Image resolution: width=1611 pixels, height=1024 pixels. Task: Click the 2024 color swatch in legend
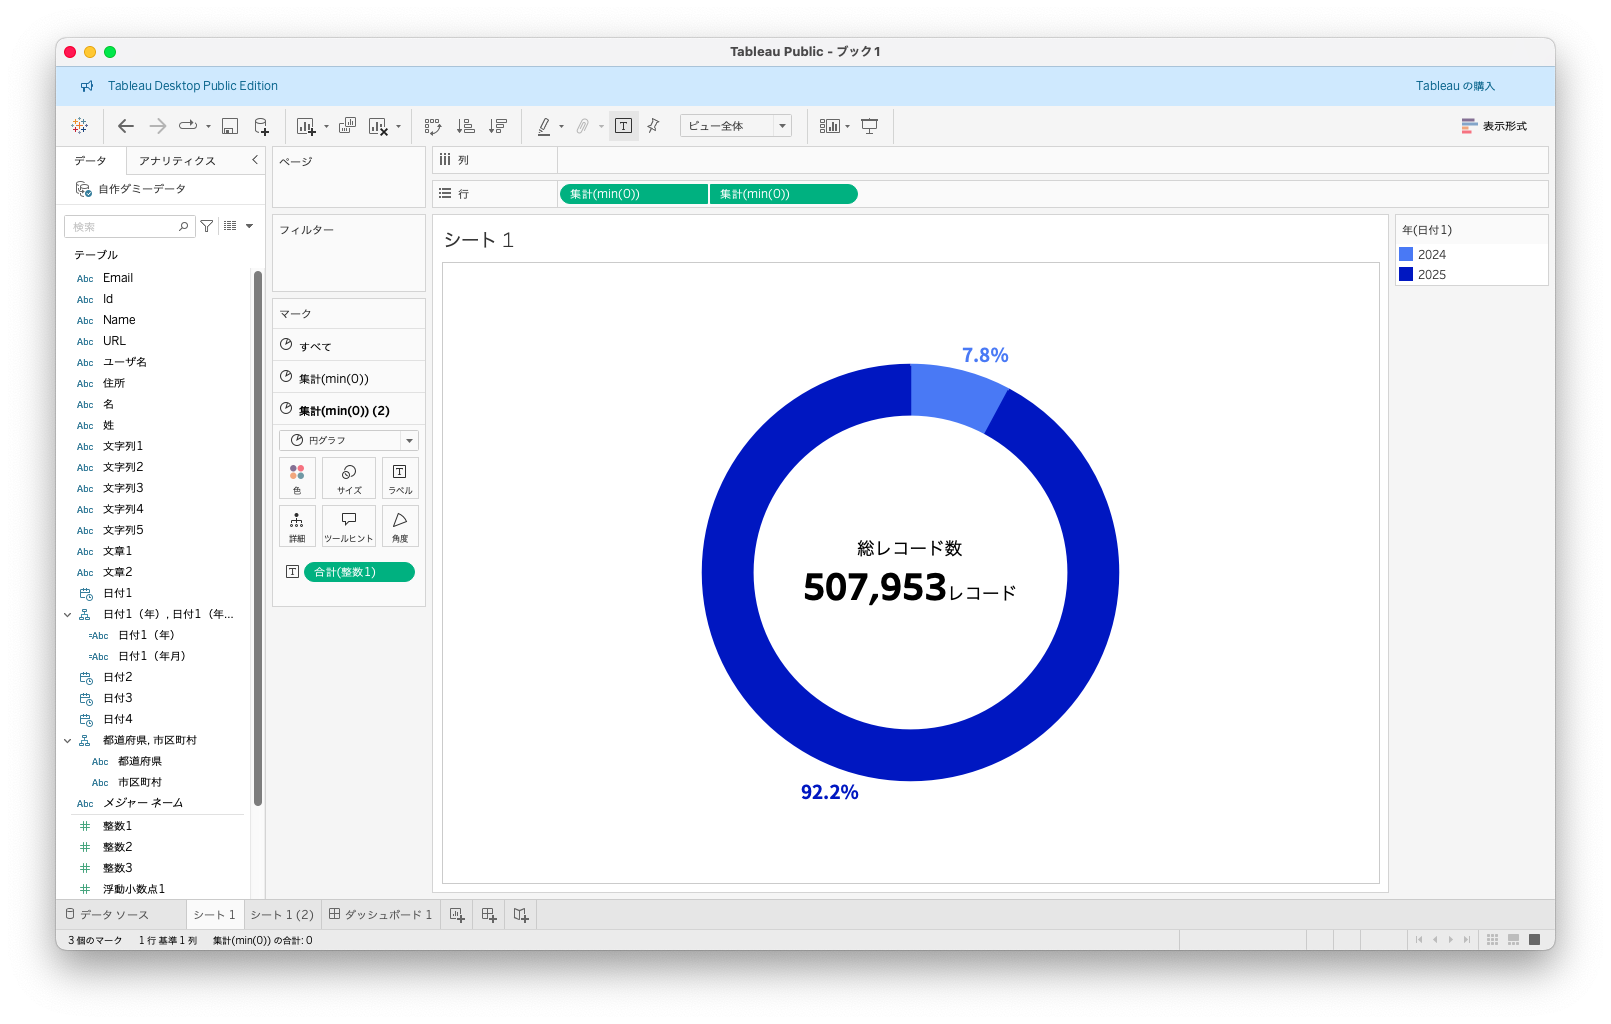click(x=1406, y=254)
